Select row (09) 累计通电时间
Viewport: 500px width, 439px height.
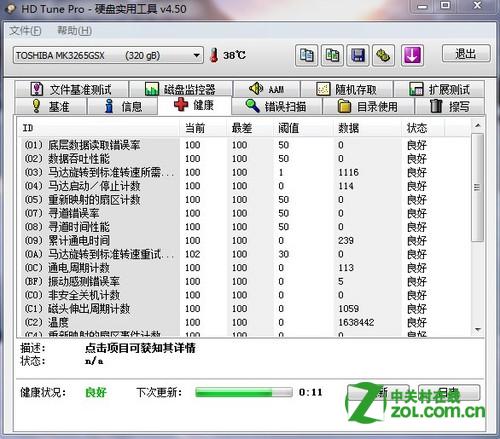(x=245, y=241)
